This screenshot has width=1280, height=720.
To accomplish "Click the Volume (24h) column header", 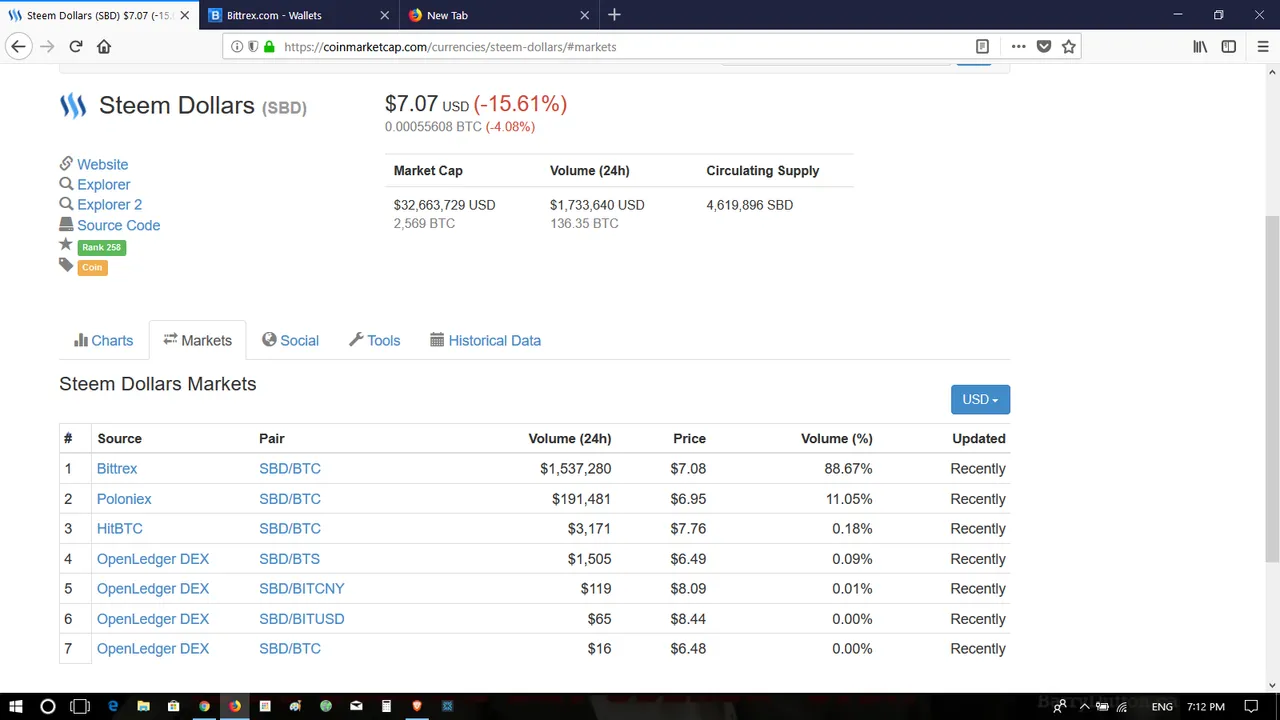I will [570, 438].
